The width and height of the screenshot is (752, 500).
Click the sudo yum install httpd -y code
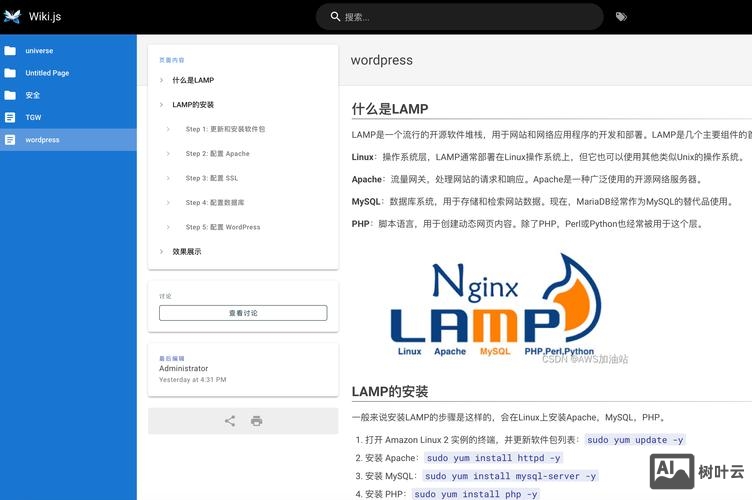[x=494, y=458]
